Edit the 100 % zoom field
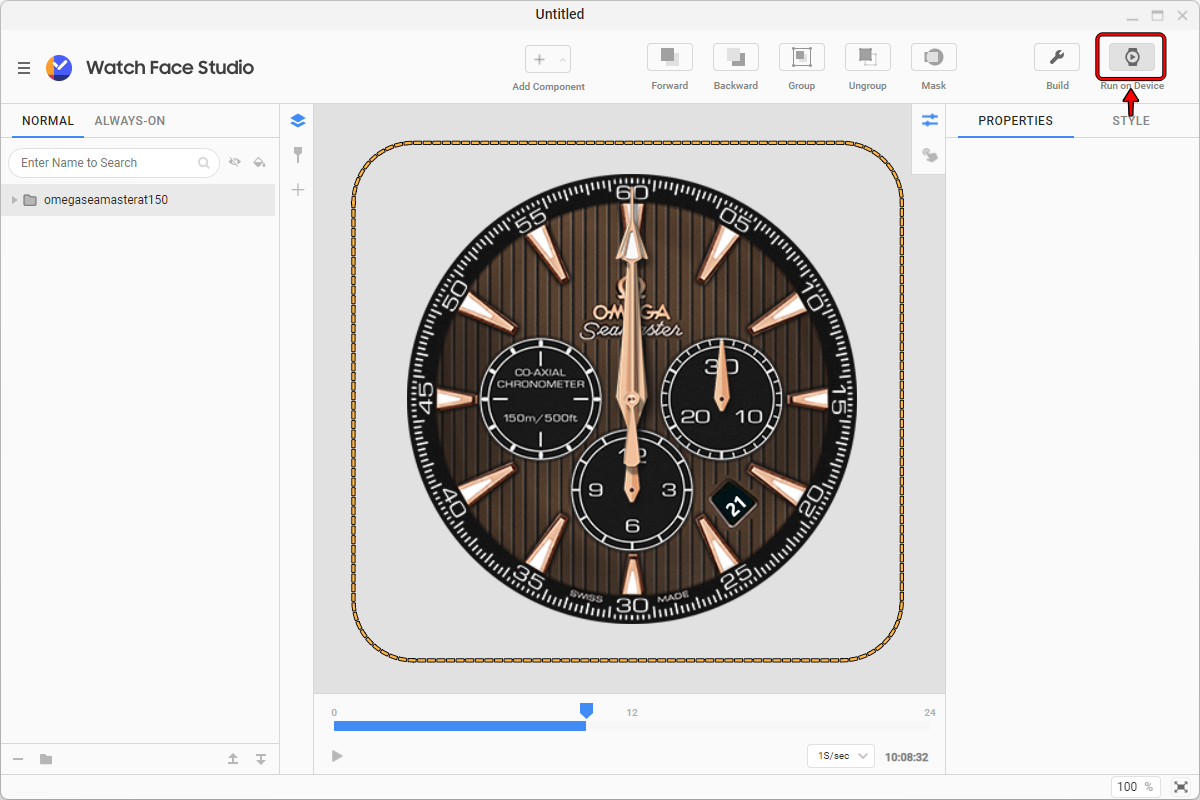Screen dimensions: 1200x800 tap(1135, 787)
